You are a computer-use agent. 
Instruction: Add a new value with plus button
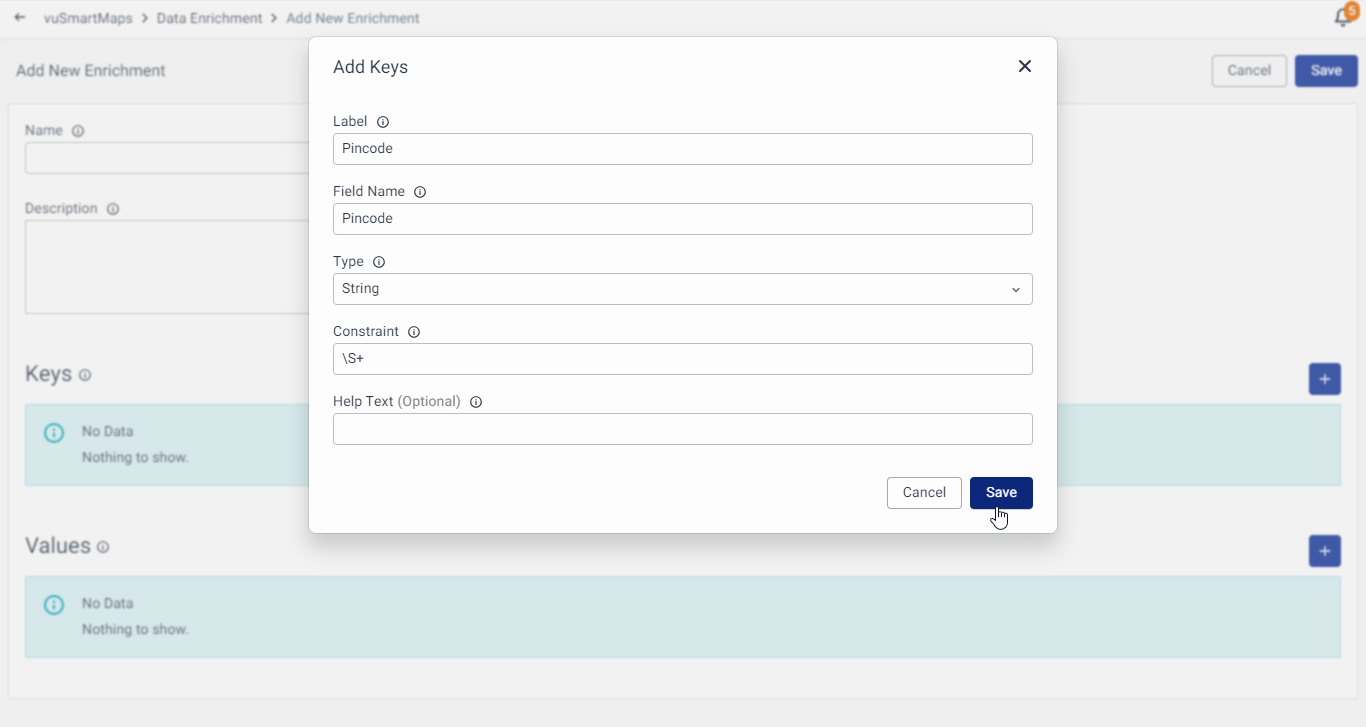pyautogui.click(x=1324, y=551)
